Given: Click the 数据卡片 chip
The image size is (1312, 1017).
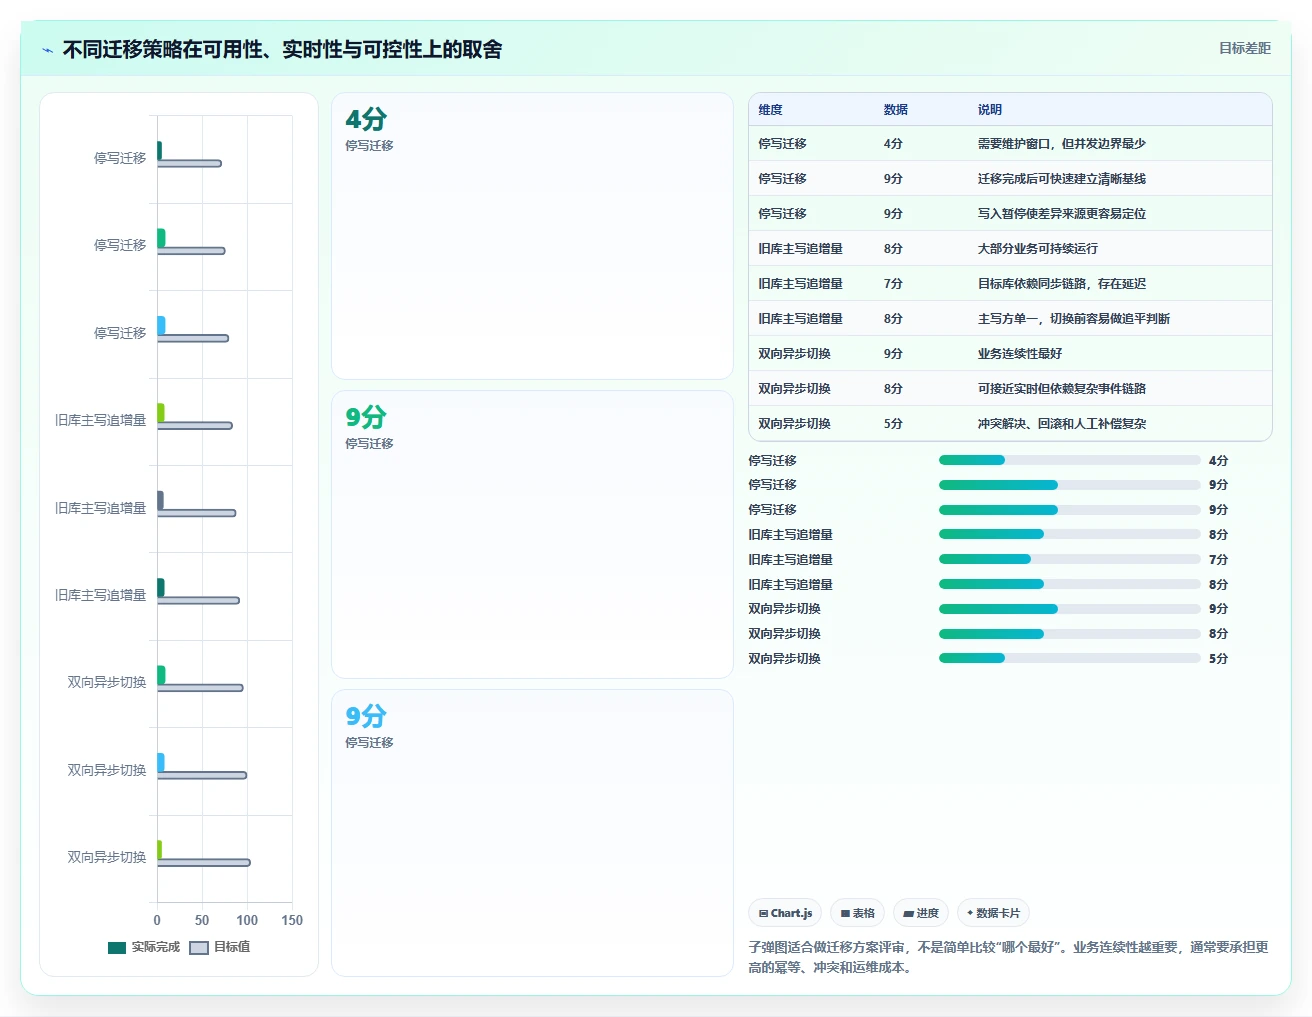Looking at the screenshot, I should pyautogui.click(x=993, y=913).
